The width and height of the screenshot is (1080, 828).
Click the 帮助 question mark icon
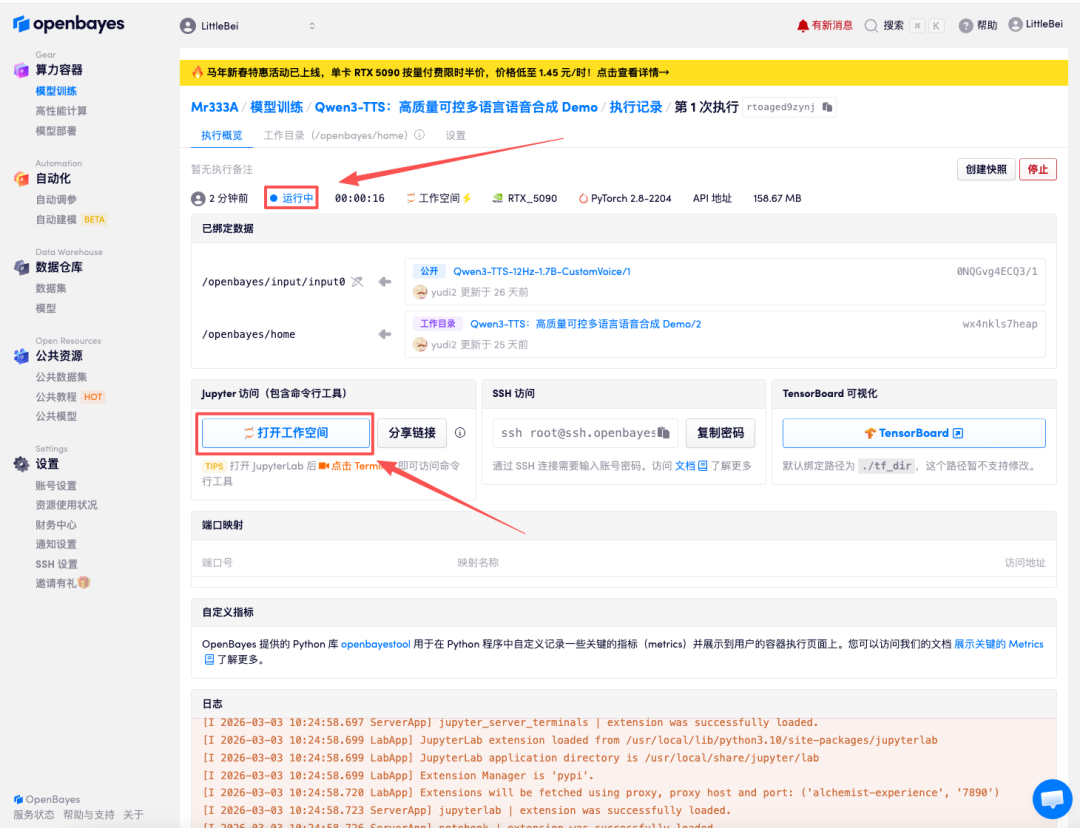(966, 25)
